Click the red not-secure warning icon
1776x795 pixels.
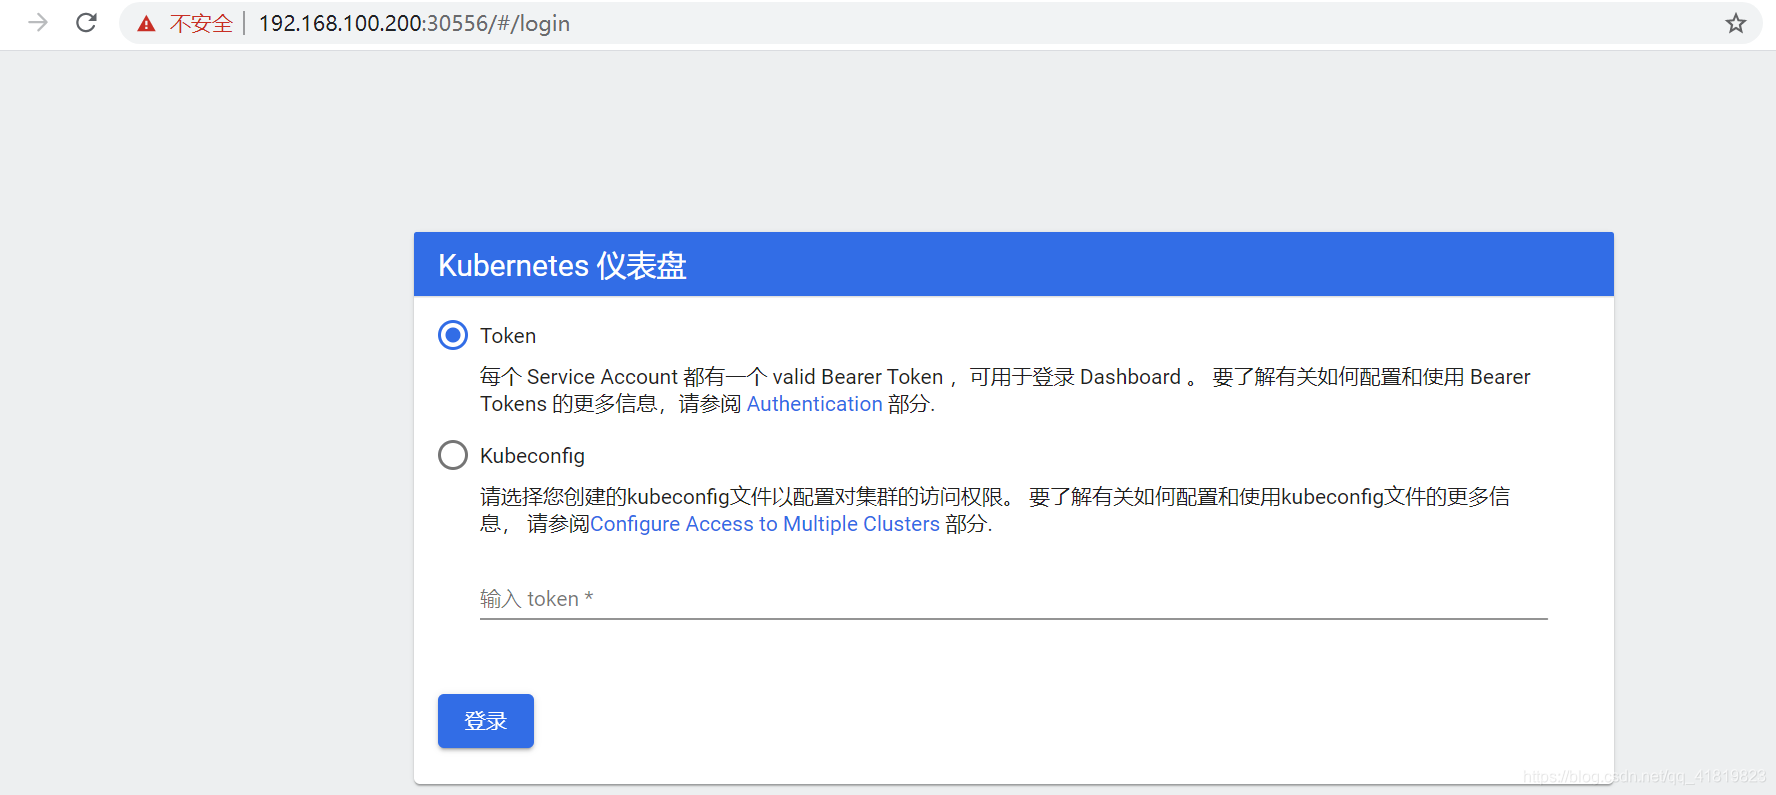tap(147, 24)
